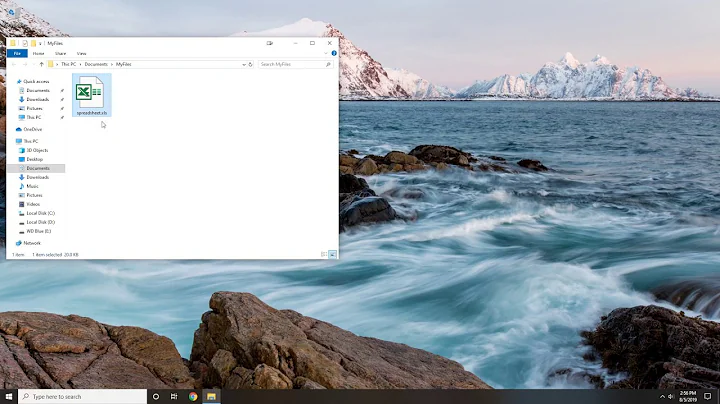Open pinned This PC under Quick access

click(x=34, y=117)
